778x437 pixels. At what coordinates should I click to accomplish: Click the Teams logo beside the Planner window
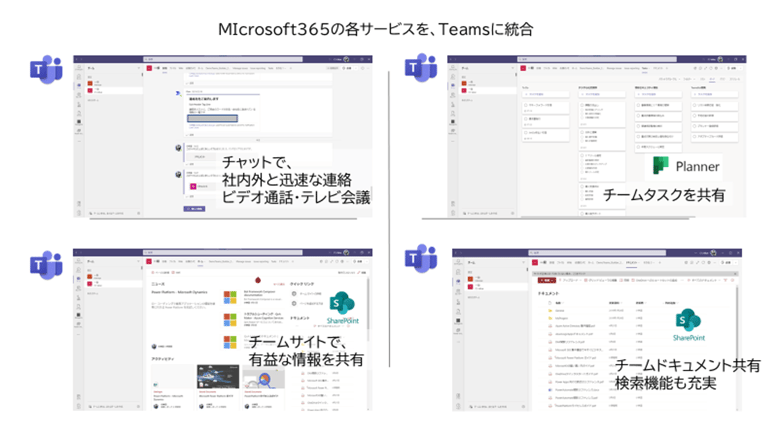[421, 67]
